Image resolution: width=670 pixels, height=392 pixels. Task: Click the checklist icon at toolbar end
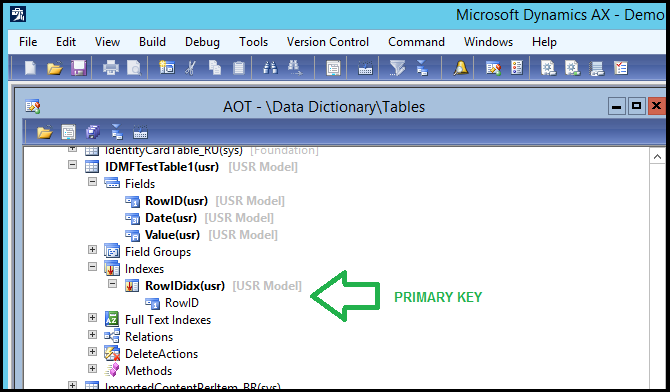(620, 68)
